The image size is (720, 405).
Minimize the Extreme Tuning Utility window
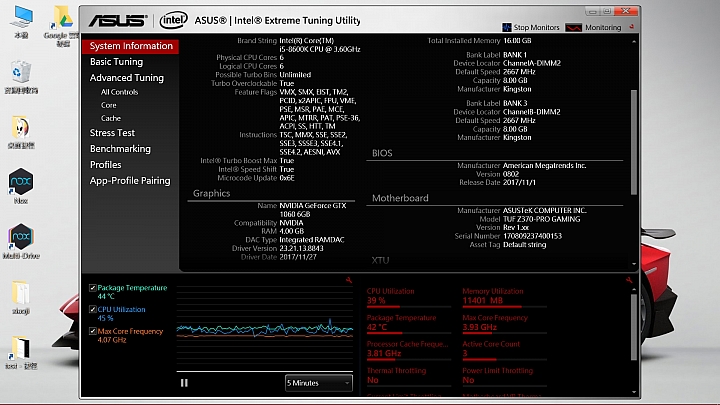593,11
